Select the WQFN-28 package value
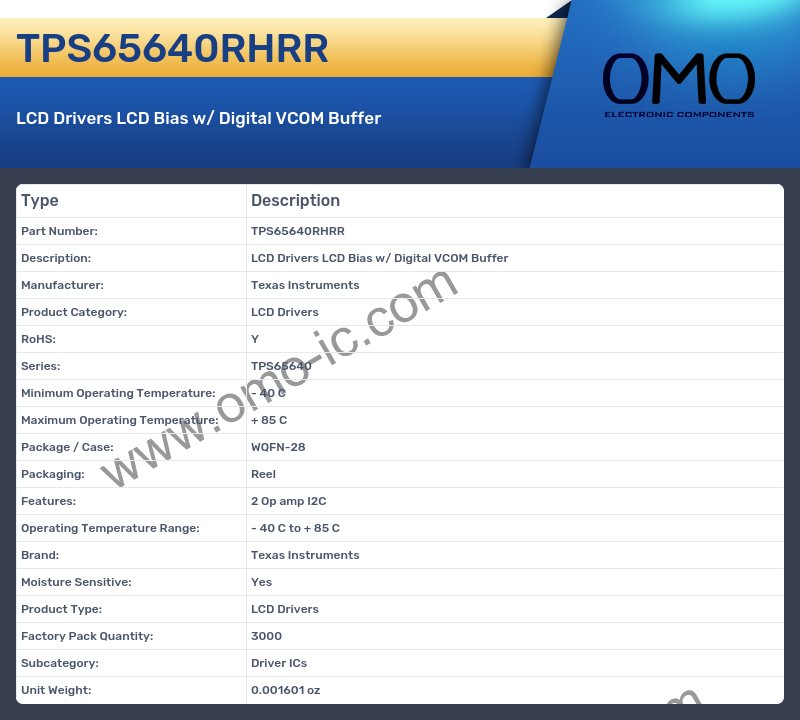The image size is (800, 720). point(278,448)
